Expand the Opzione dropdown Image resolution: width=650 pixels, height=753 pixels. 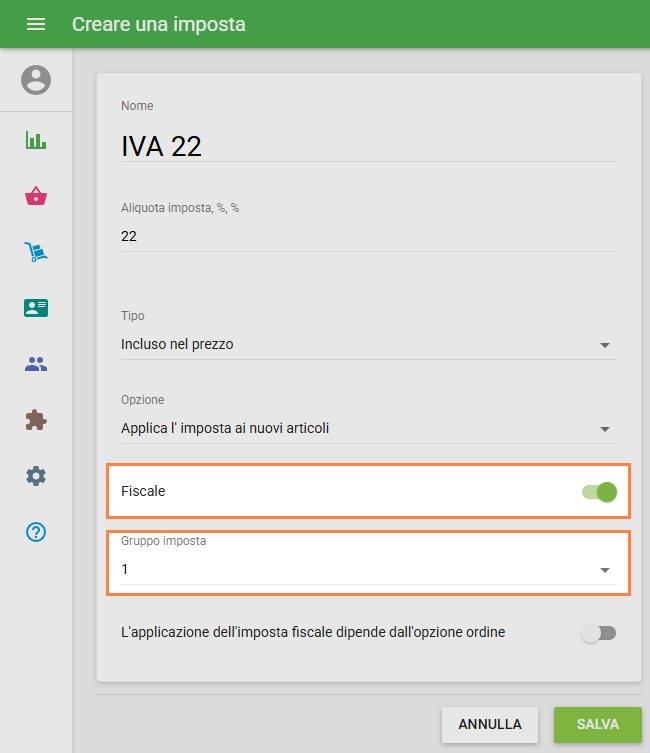pos(368,428)
